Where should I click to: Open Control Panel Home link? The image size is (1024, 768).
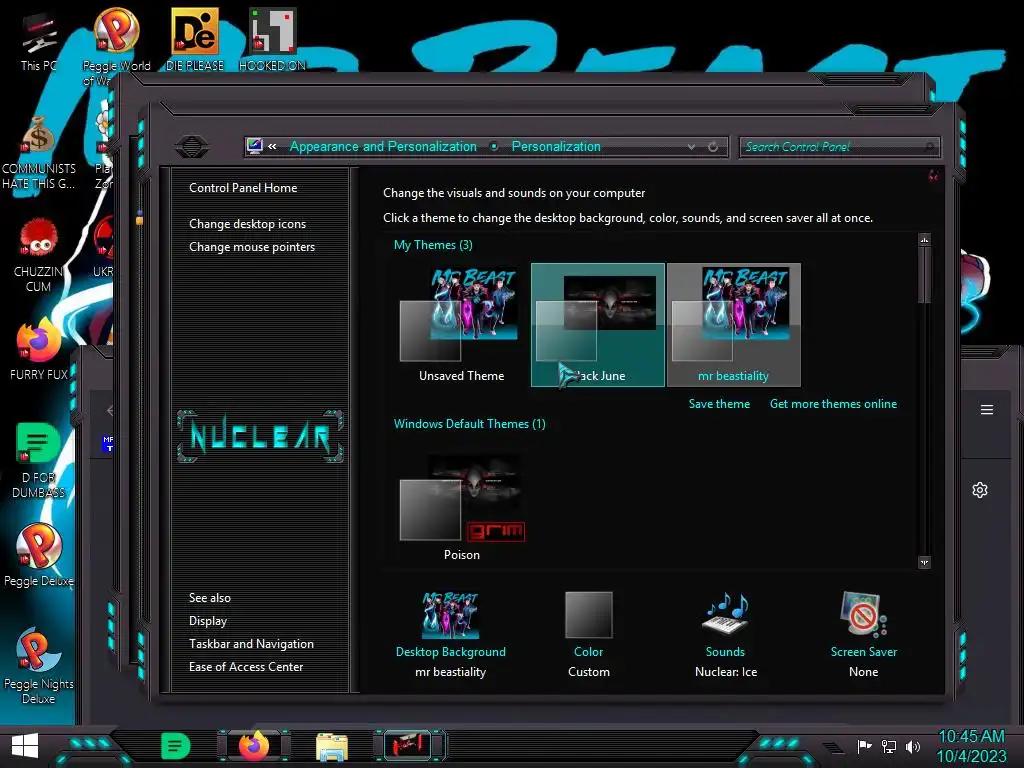243,187
